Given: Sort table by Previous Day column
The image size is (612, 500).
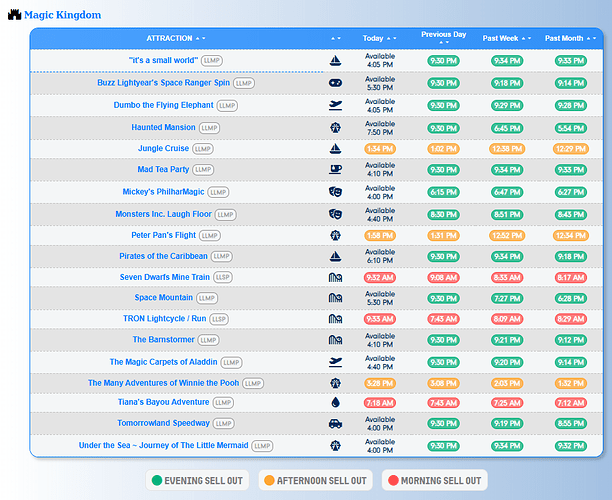Looking at the screenshot, I should click(443, 37).
